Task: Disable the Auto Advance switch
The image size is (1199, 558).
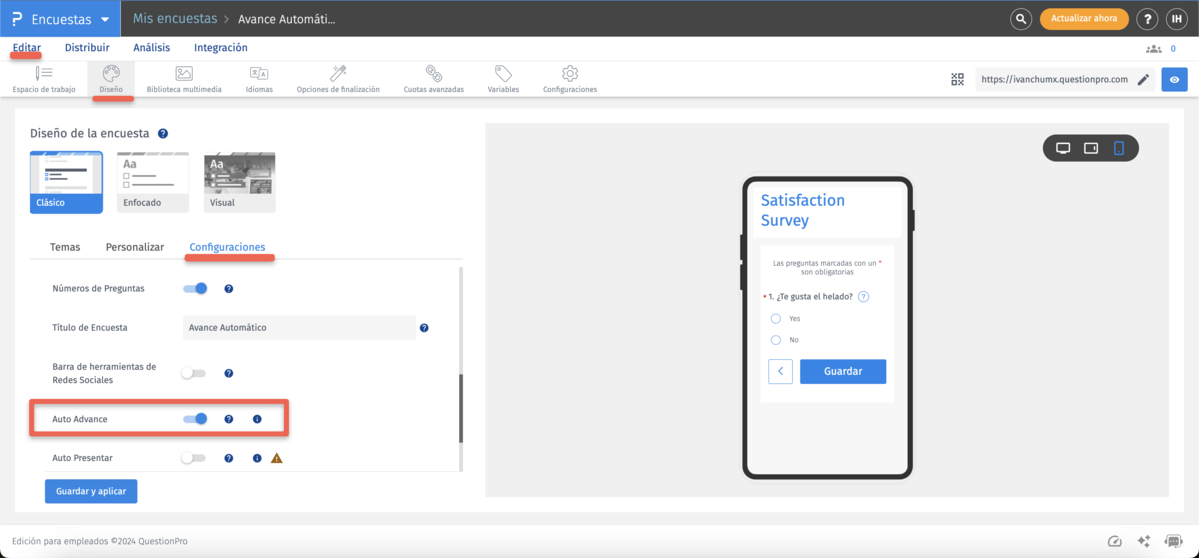Action: click(195, 419)
